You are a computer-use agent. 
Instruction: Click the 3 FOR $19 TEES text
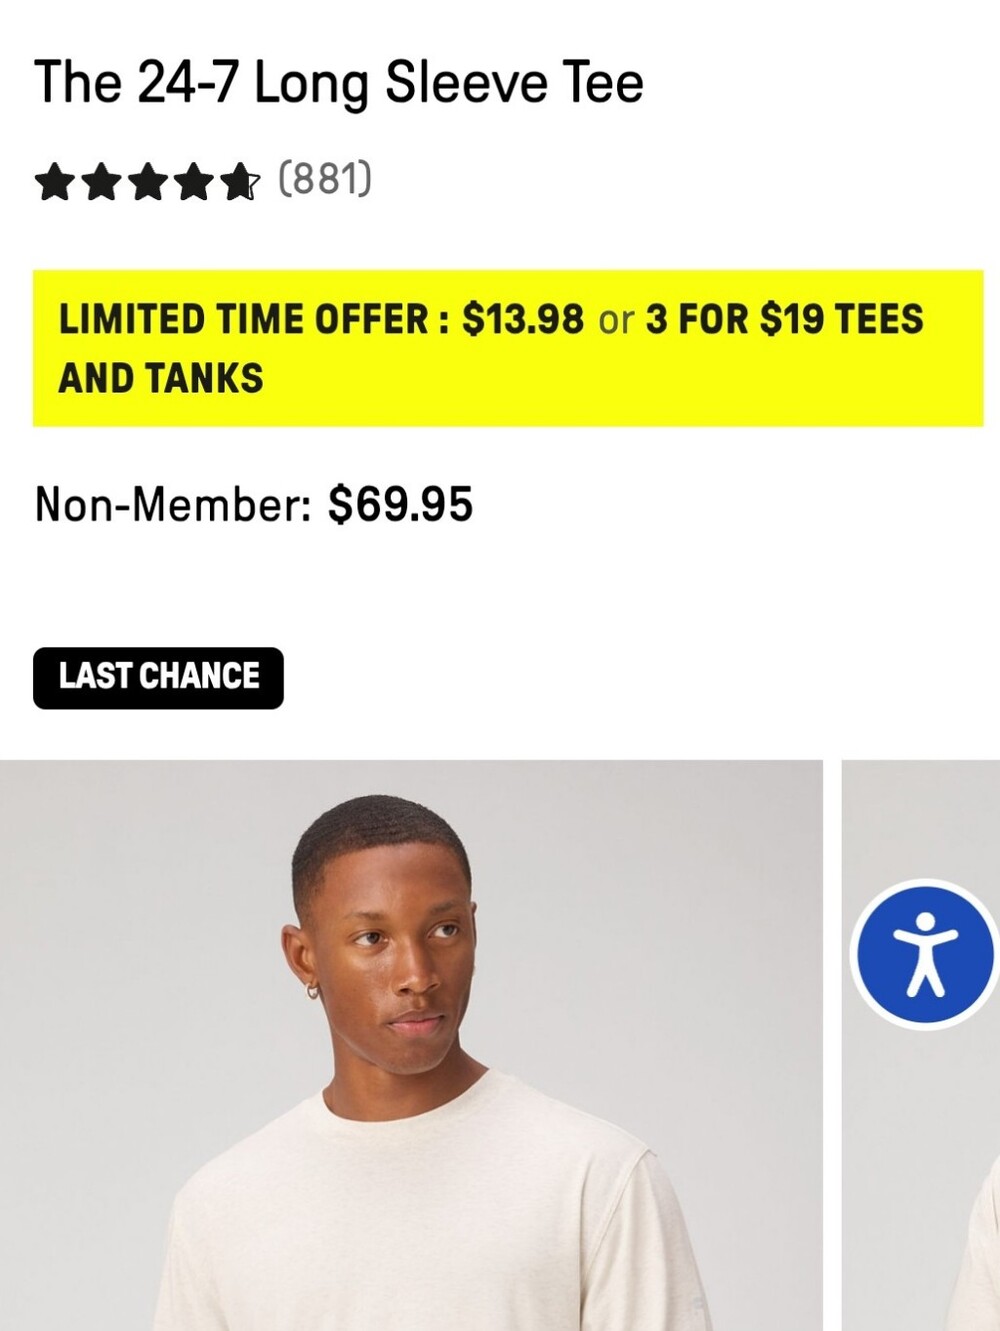(785, 319)
